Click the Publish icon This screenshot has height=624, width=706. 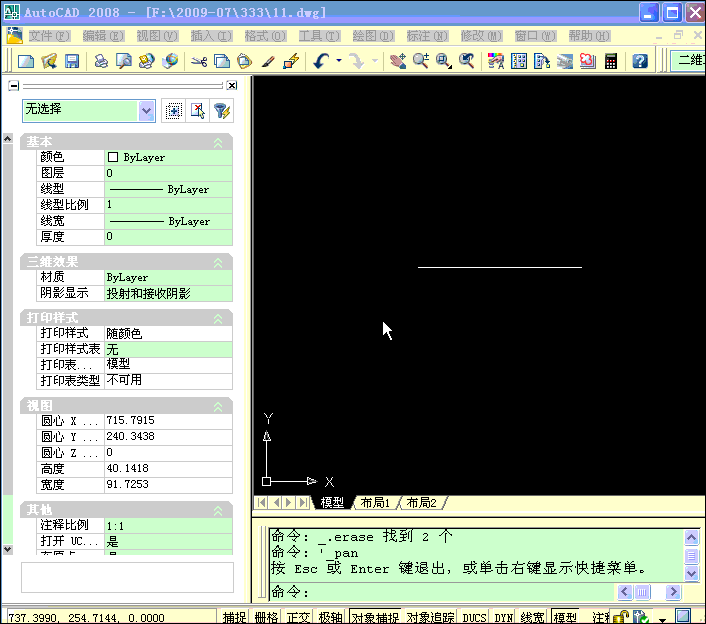click(147, 61)
